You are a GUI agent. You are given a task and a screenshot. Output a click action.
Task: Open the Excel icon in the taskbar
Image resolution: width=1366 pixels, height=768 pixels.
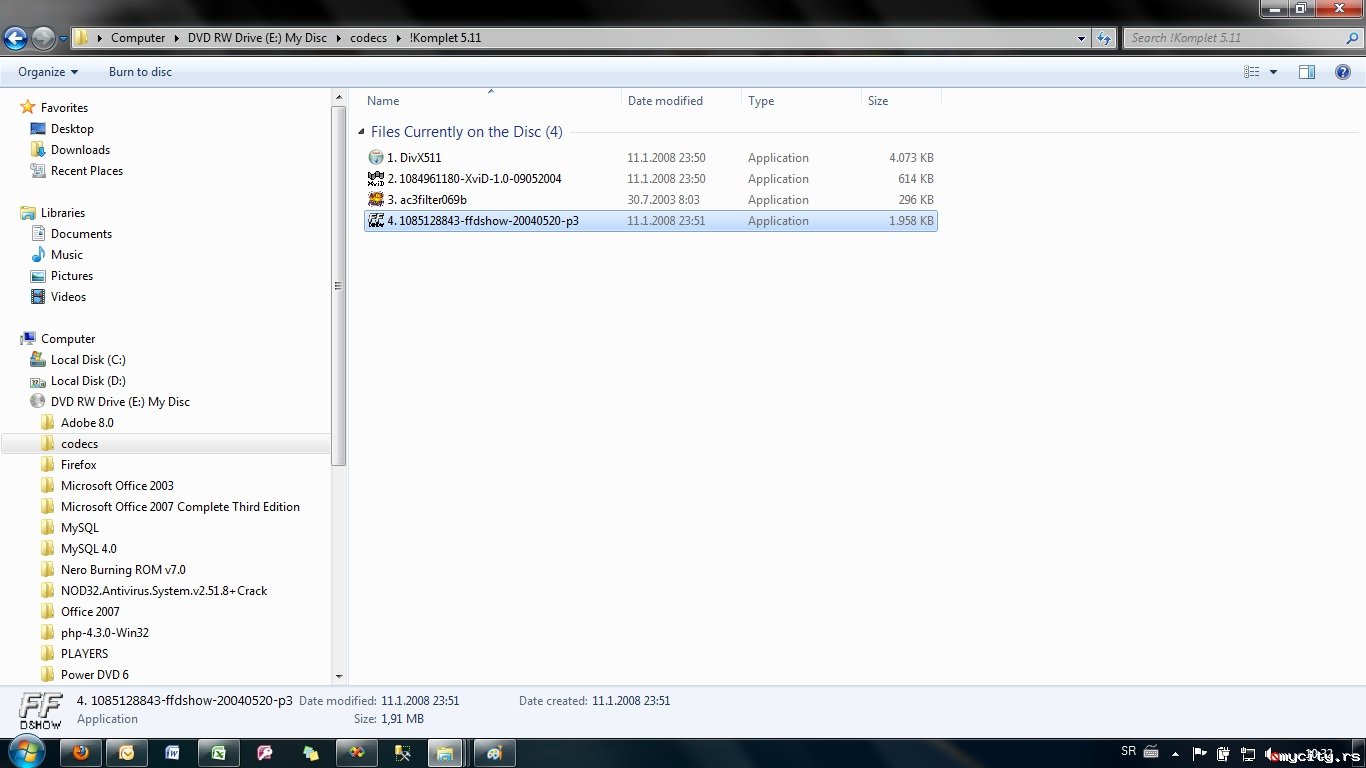coord(219,753)
